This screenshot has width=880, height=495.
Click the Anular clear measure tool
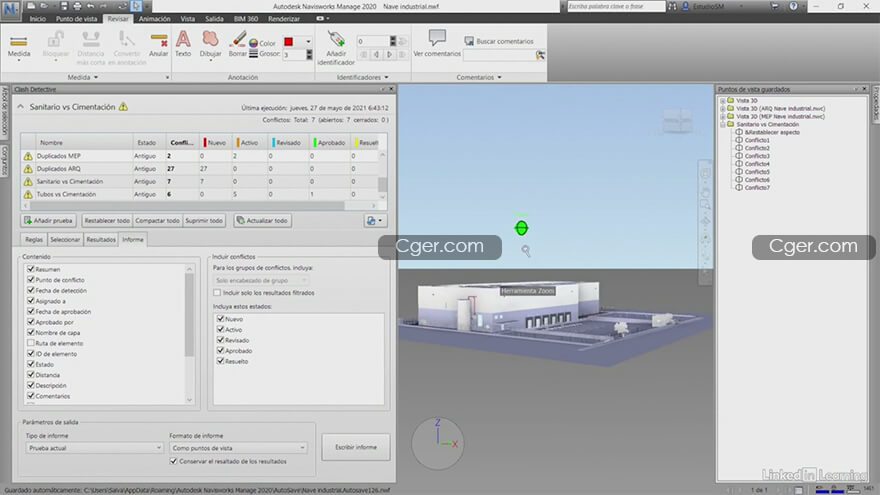(x=159, y=45)
